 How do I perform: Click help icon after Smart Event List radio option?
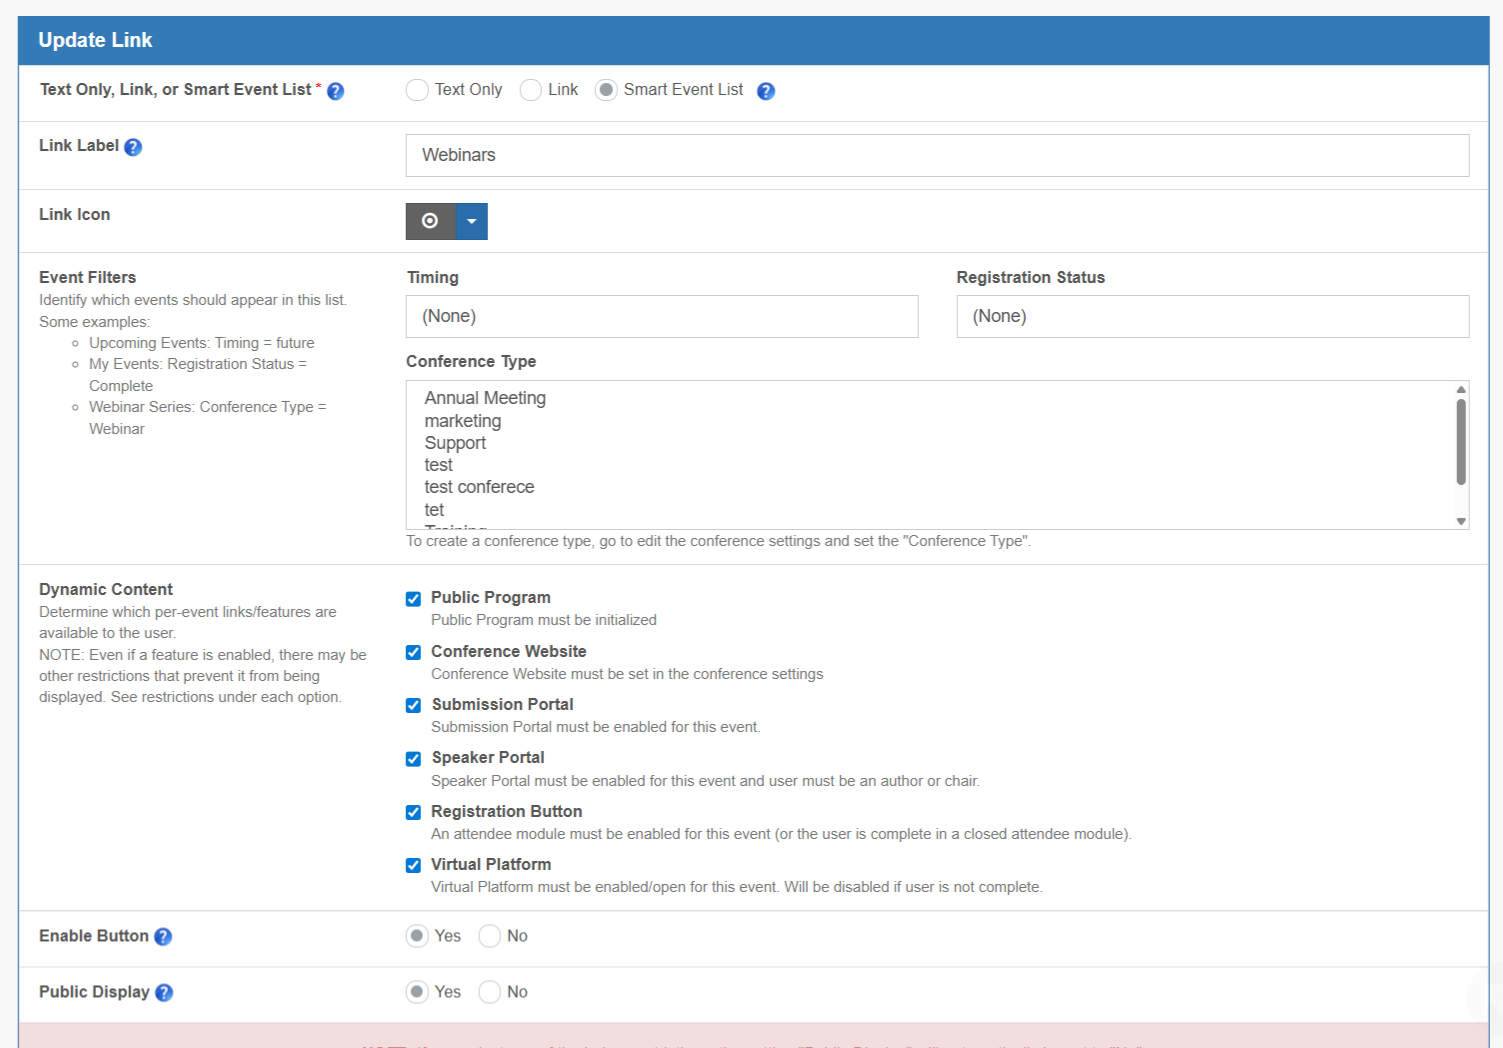(766, 91)
